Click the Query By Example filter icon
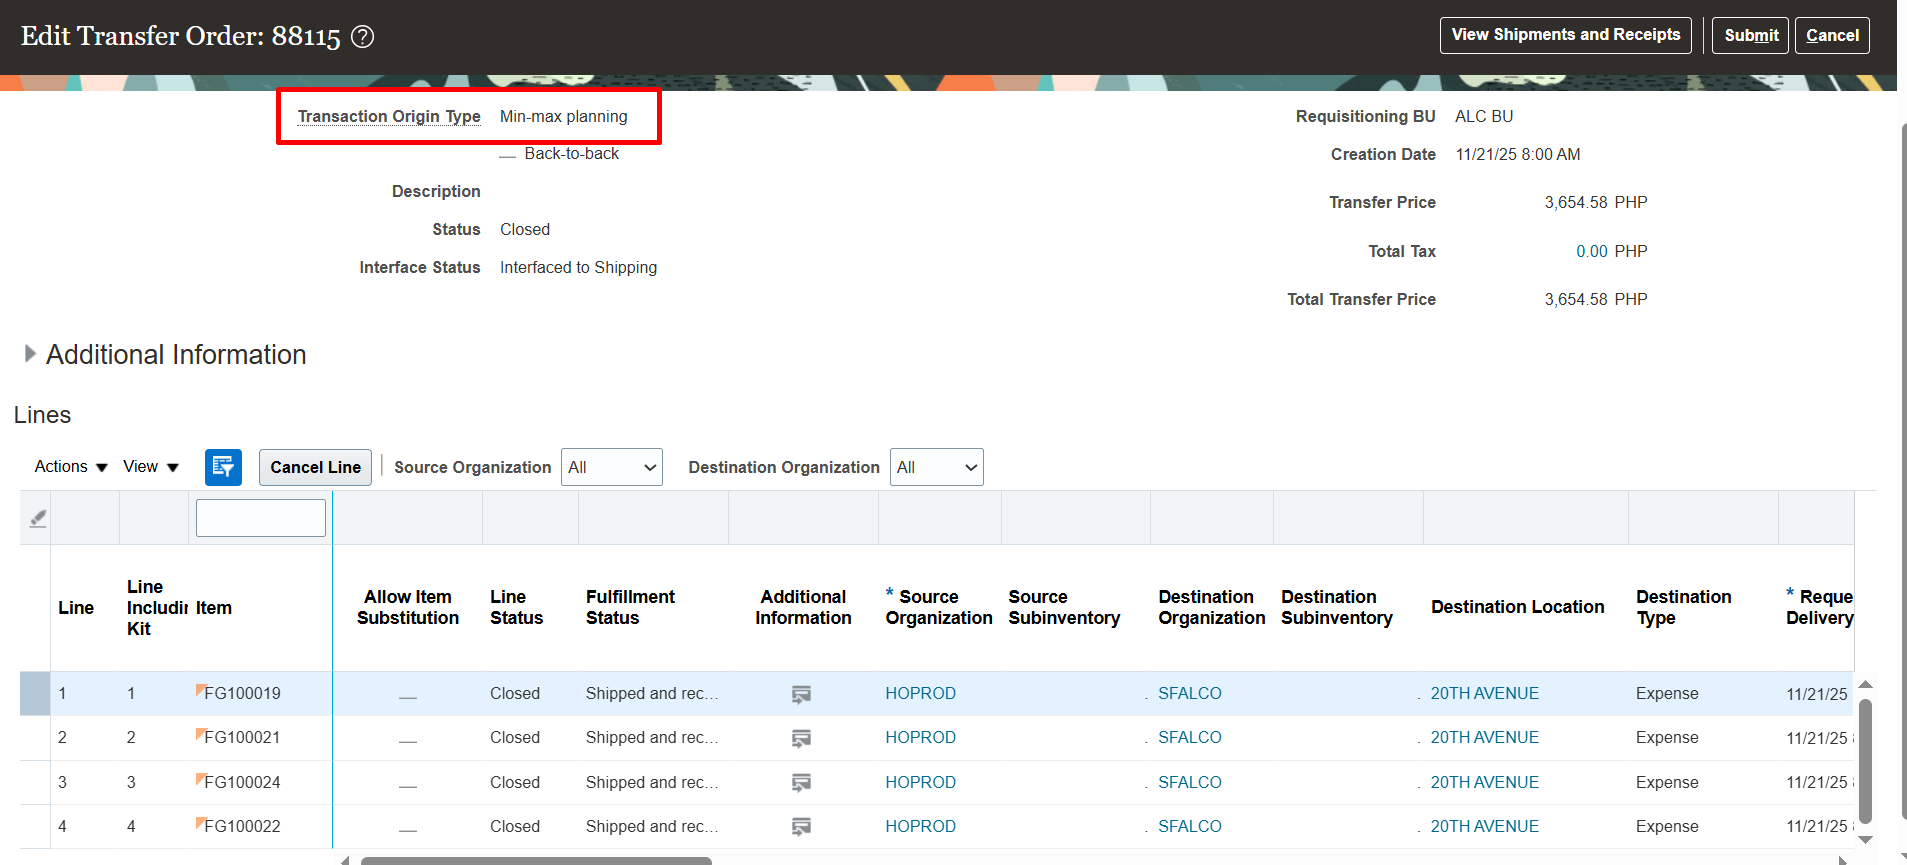The width and height of the screenshot is (1907, 865). point(223,467)
